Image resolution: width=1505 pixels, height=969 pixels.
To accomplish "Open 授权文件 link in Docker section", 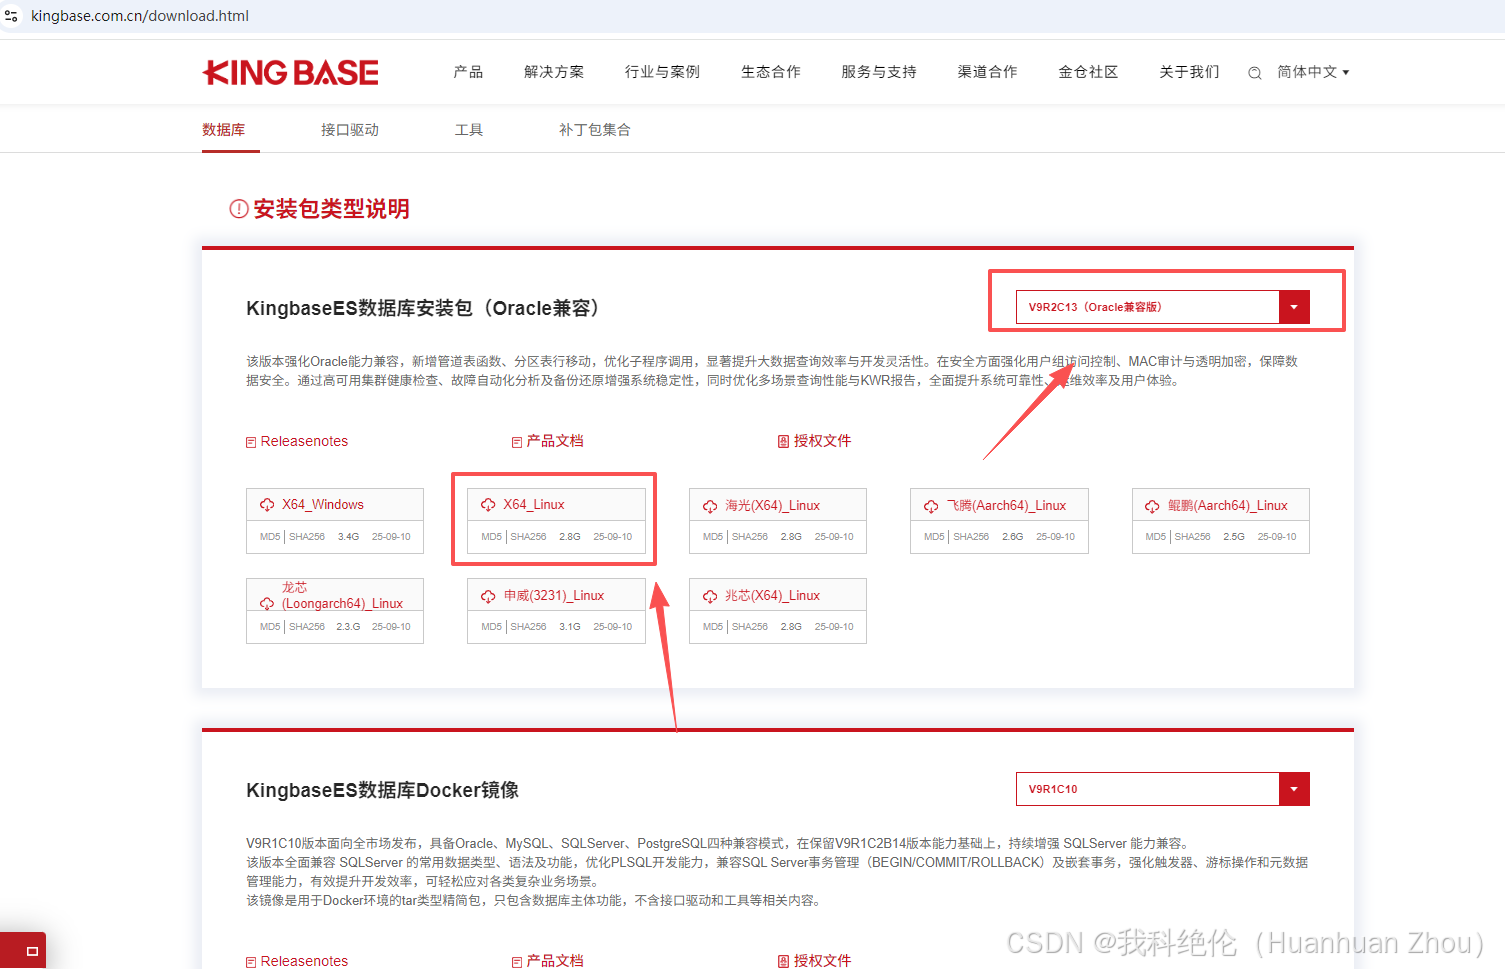I will tap(822, 961).
